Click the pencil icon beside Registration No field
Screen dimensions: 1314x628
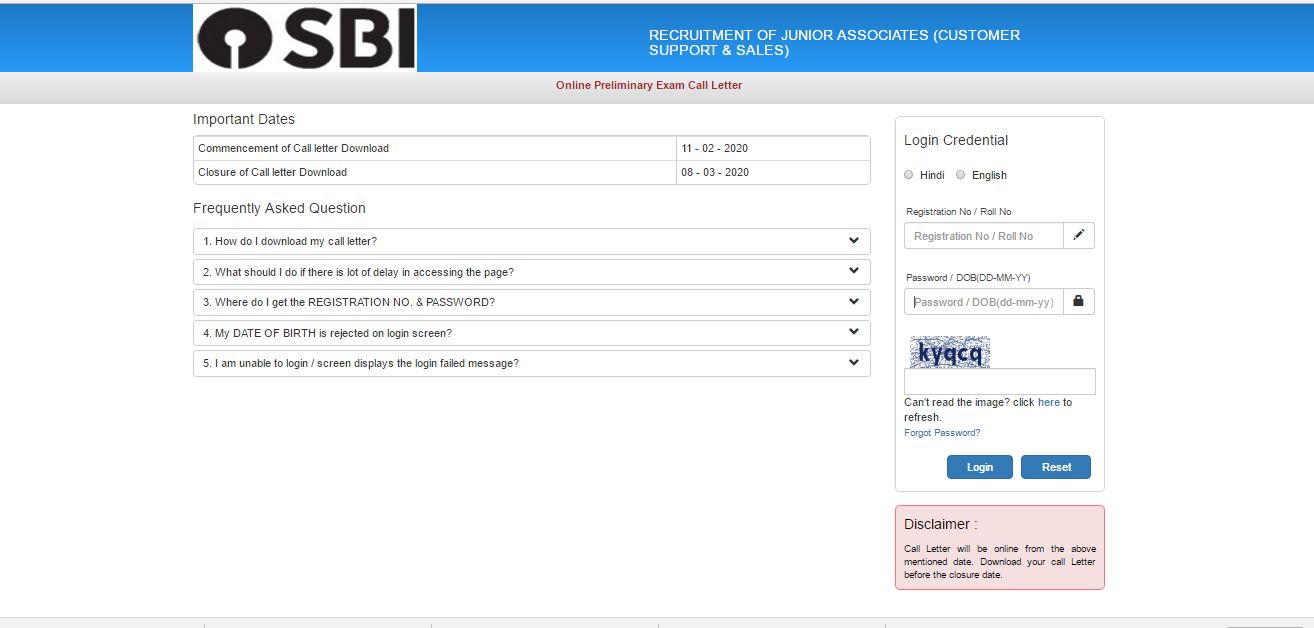(x=1078, y=235)
